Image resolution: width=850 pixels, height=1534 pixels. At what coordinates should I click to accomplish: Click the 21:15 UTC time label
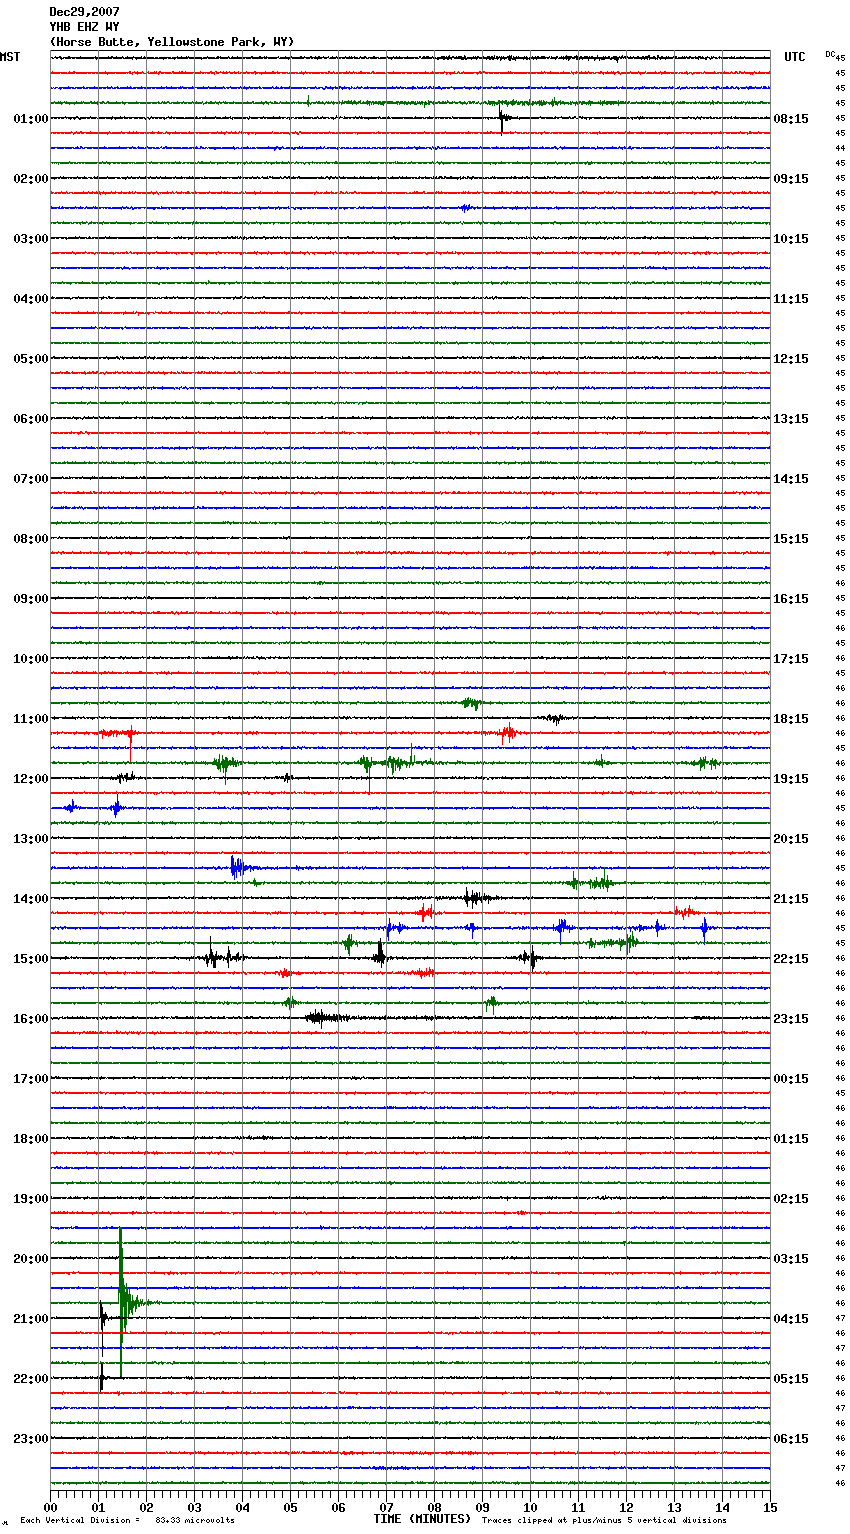791,899
